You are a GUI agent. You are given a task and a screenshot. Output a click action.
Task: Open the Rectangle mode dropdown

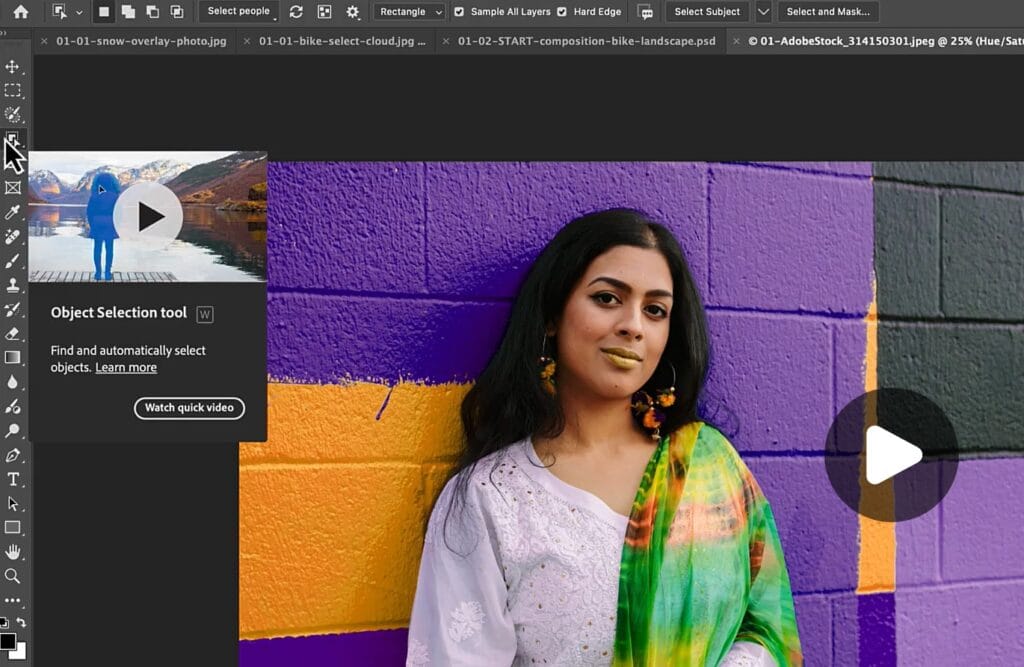[x=410, y=12]
